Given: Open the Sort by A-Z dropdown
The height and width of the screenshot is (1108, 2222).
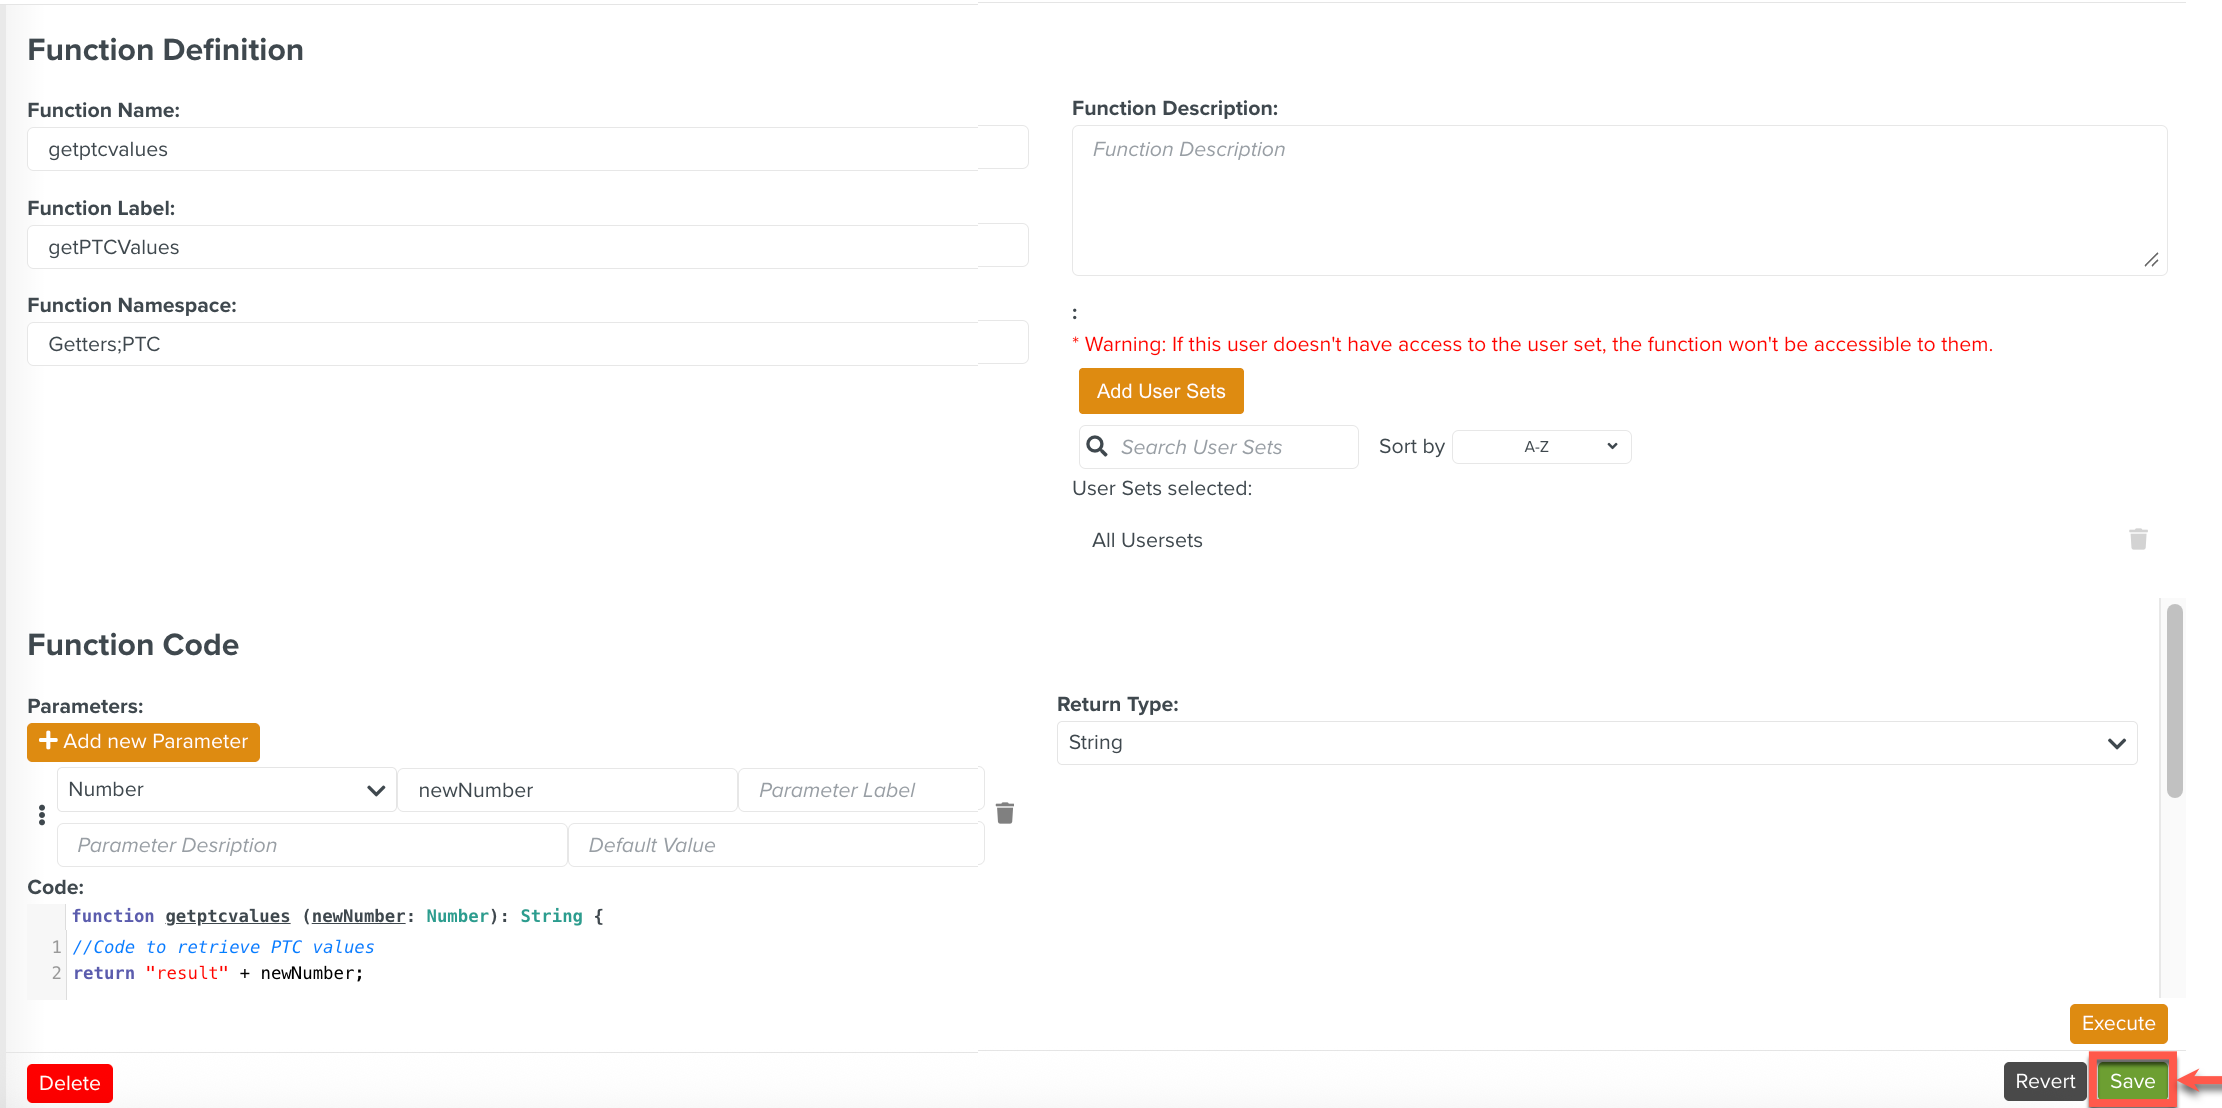Looking at the screenshot, I should pos(1541,447).
